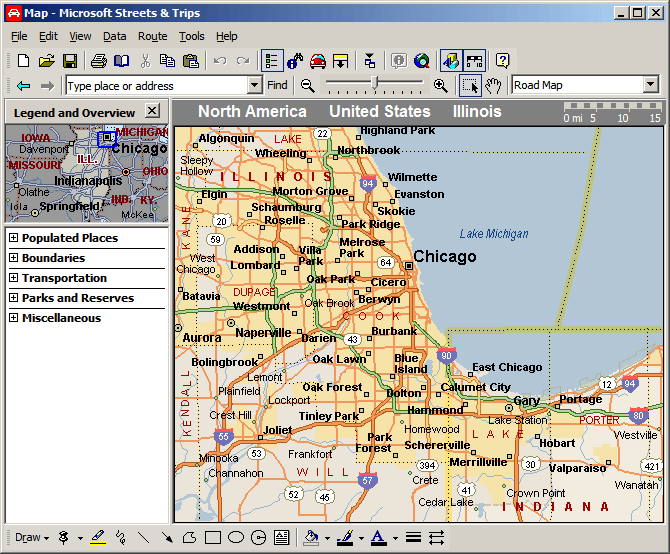
Task: Cut the selection with scissors icon
Action: 146,61
